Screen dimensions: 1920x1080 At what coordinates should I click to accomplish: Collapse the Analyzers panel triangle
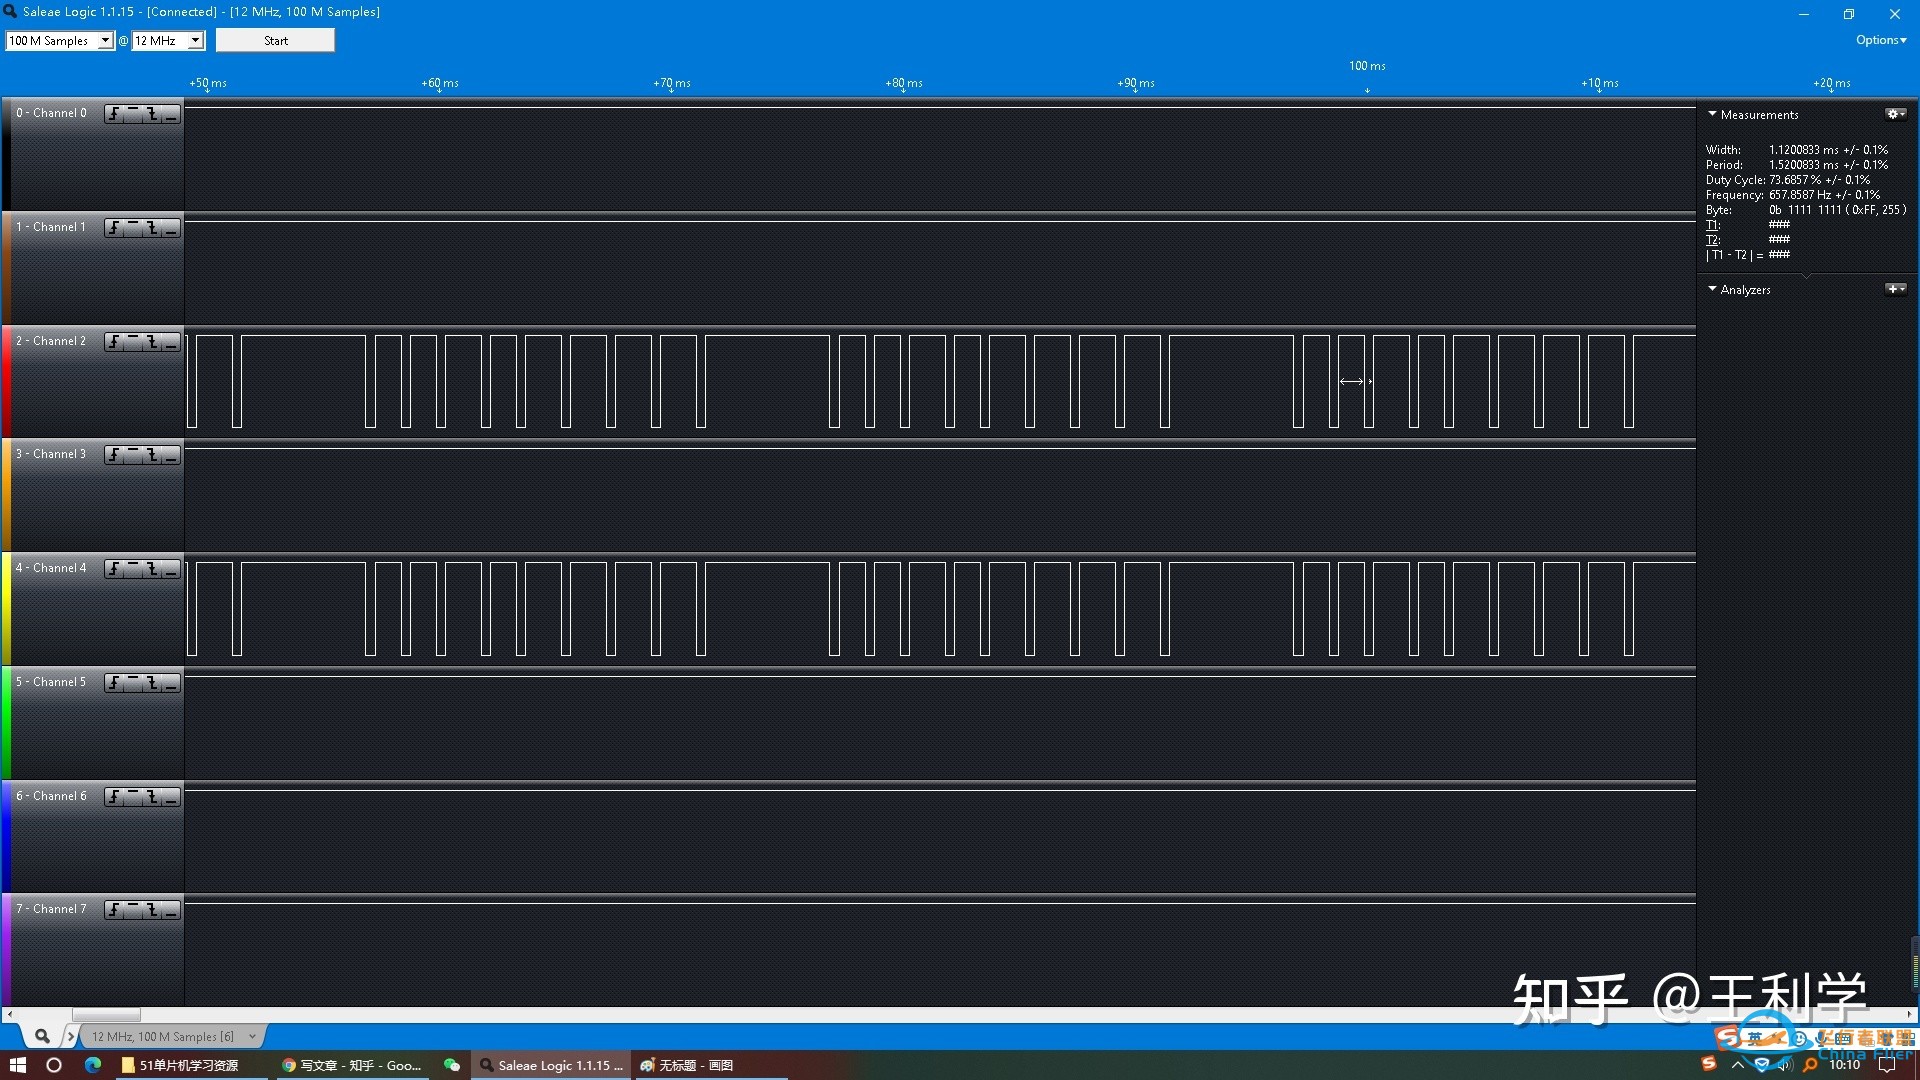pos(1712,289)
